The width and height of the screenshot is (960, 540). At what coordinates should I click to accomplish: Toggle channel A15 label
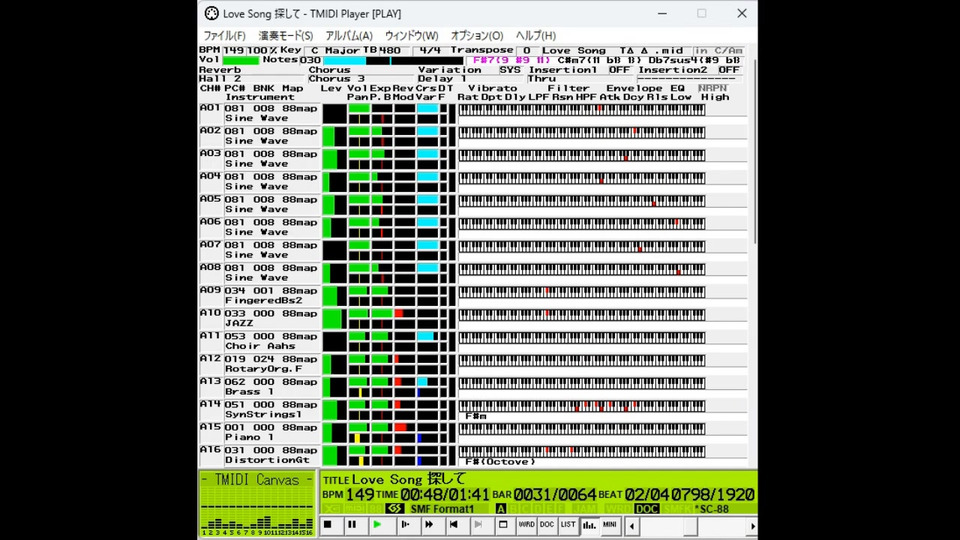click(211, 427)
